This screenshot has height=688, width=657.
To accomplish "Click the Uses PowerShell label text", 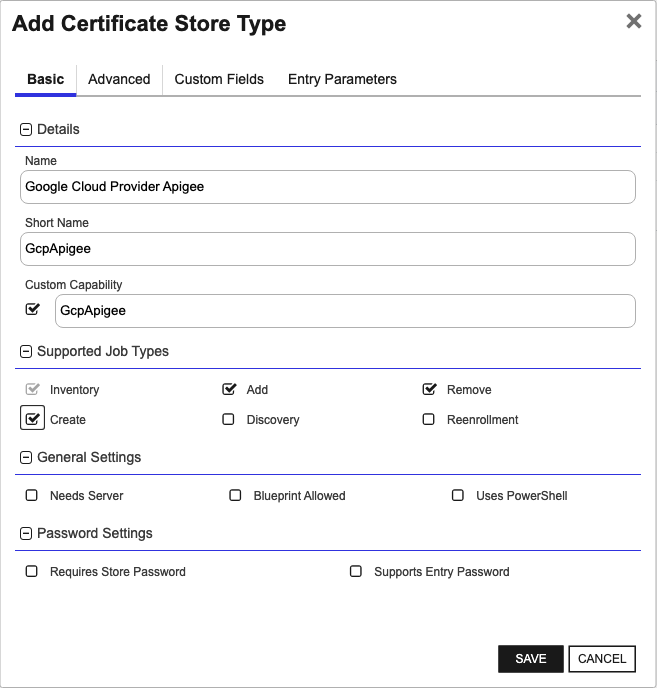I will click(x=522, y=496).
